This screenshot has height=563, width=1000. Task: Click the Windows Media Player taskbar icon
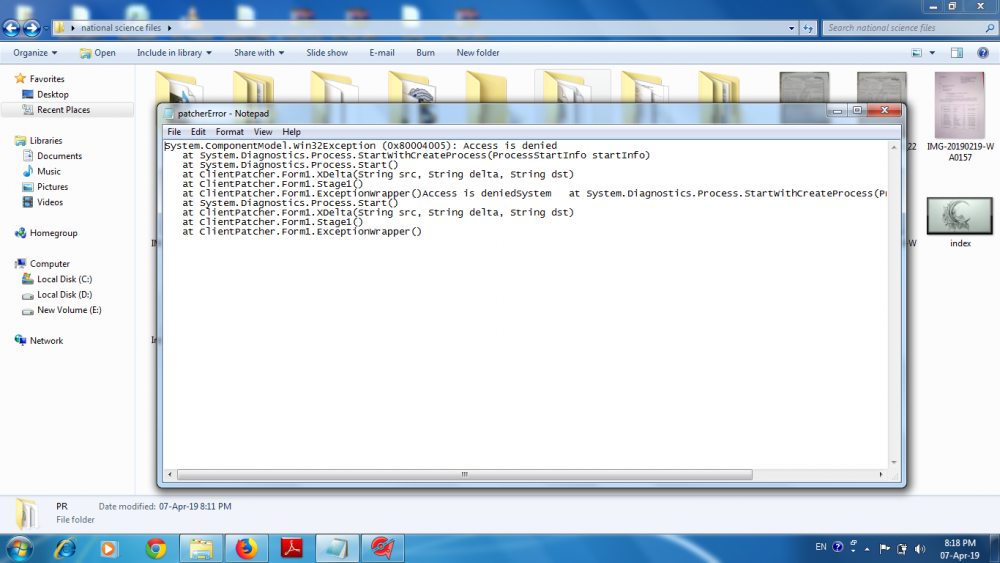[110, 548]
